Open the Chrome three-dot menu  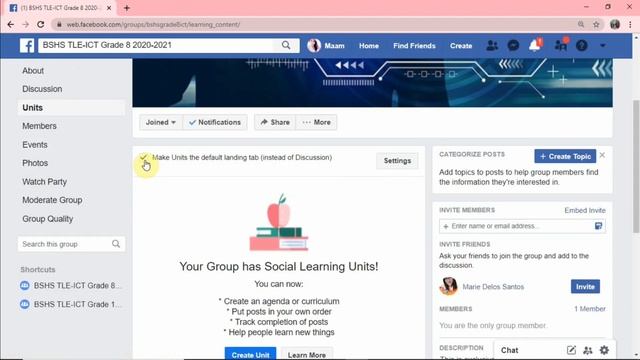[x=630, y=24]
